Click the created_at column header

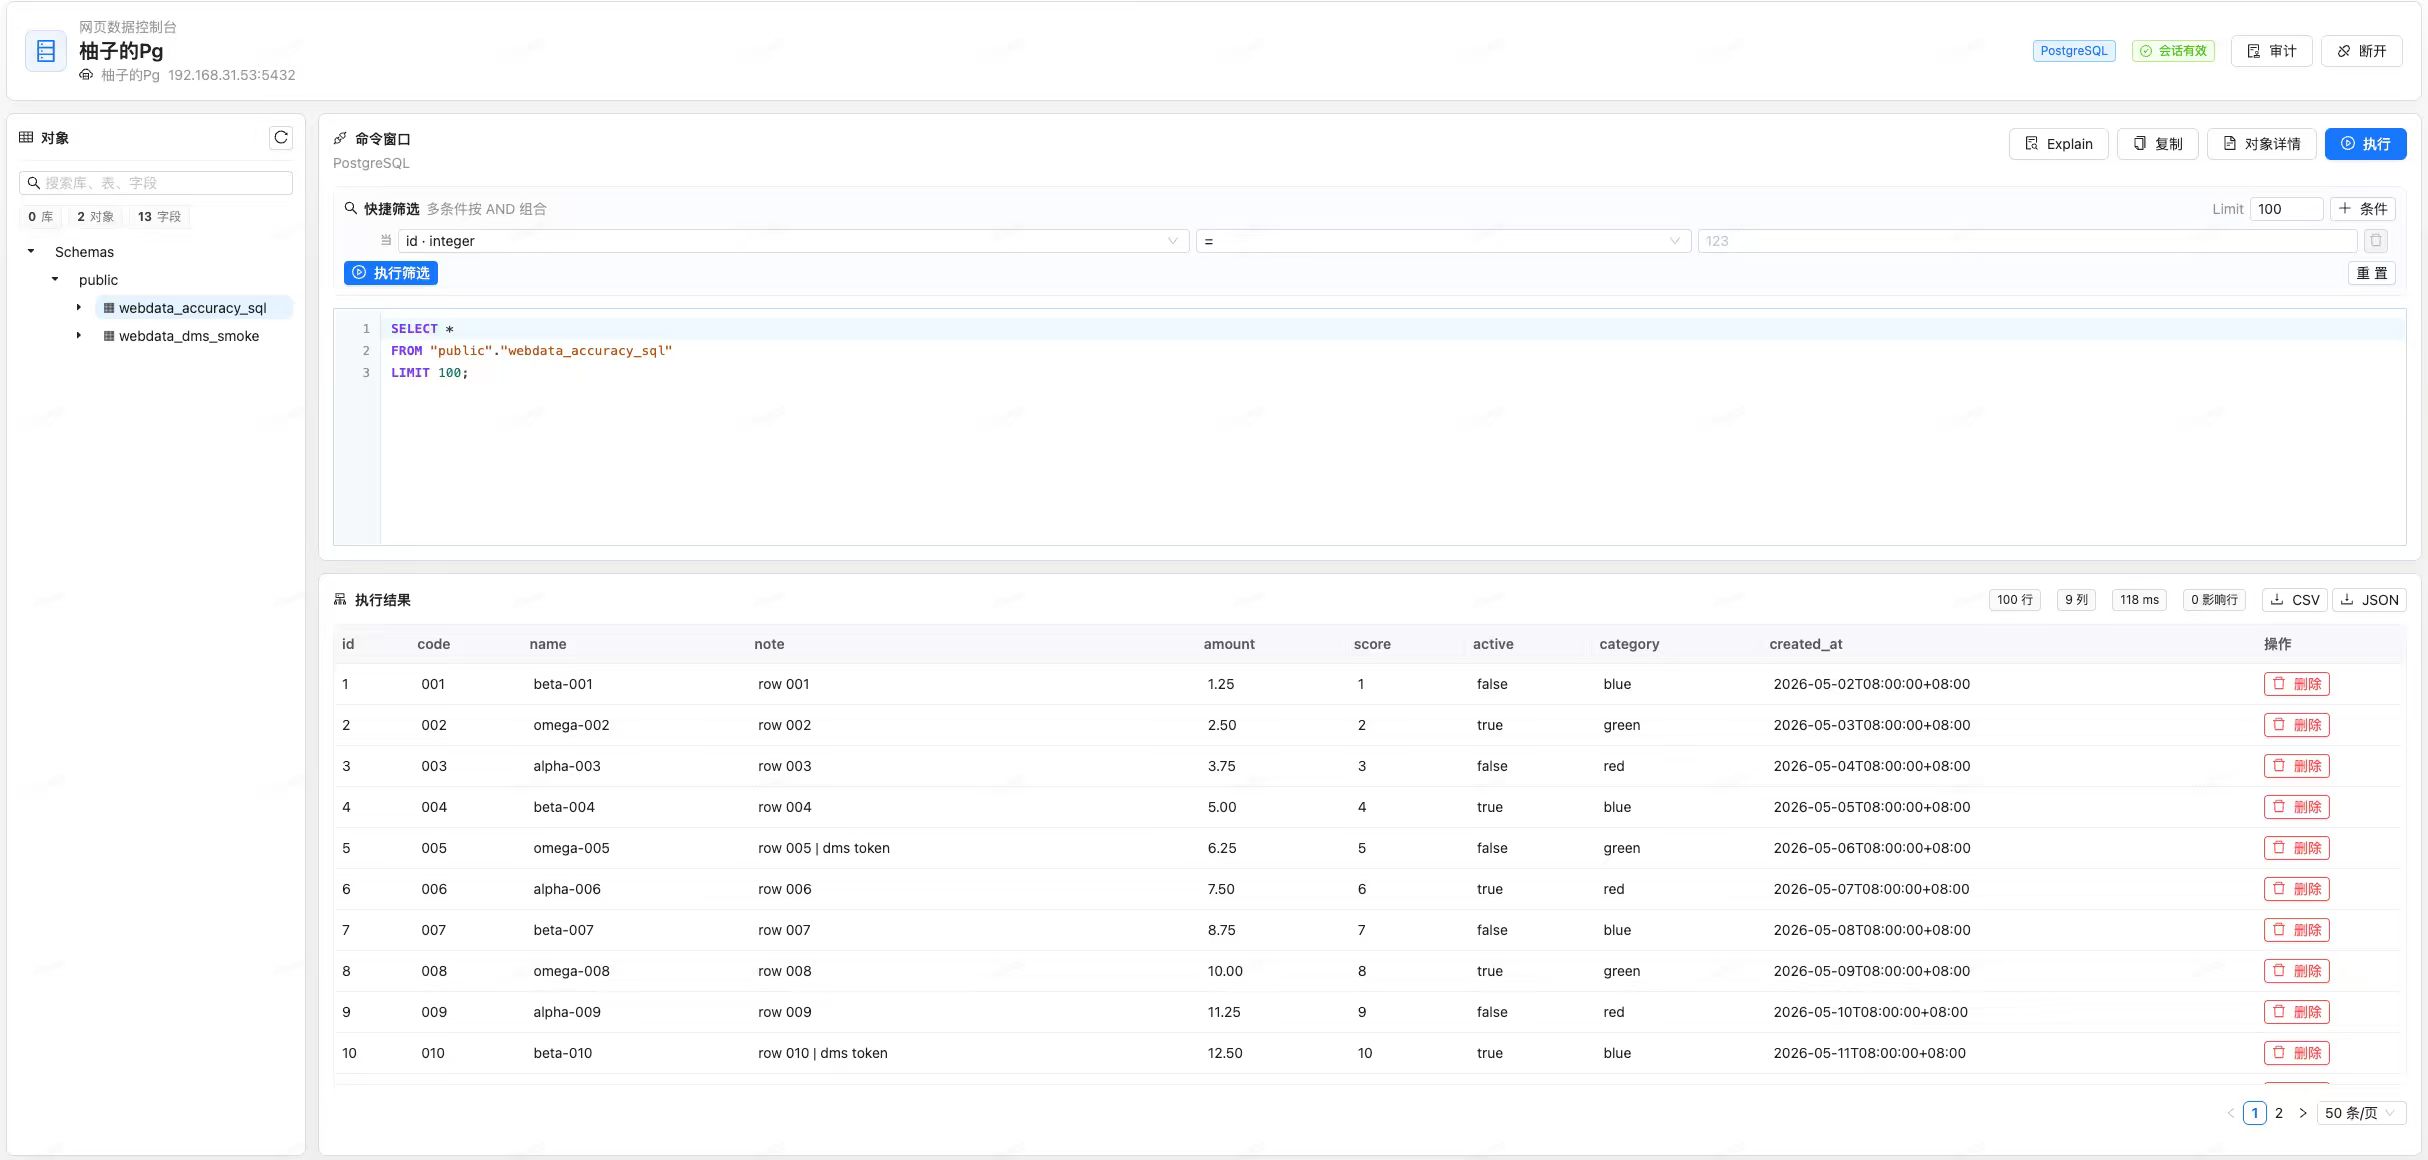(1805, 644)
